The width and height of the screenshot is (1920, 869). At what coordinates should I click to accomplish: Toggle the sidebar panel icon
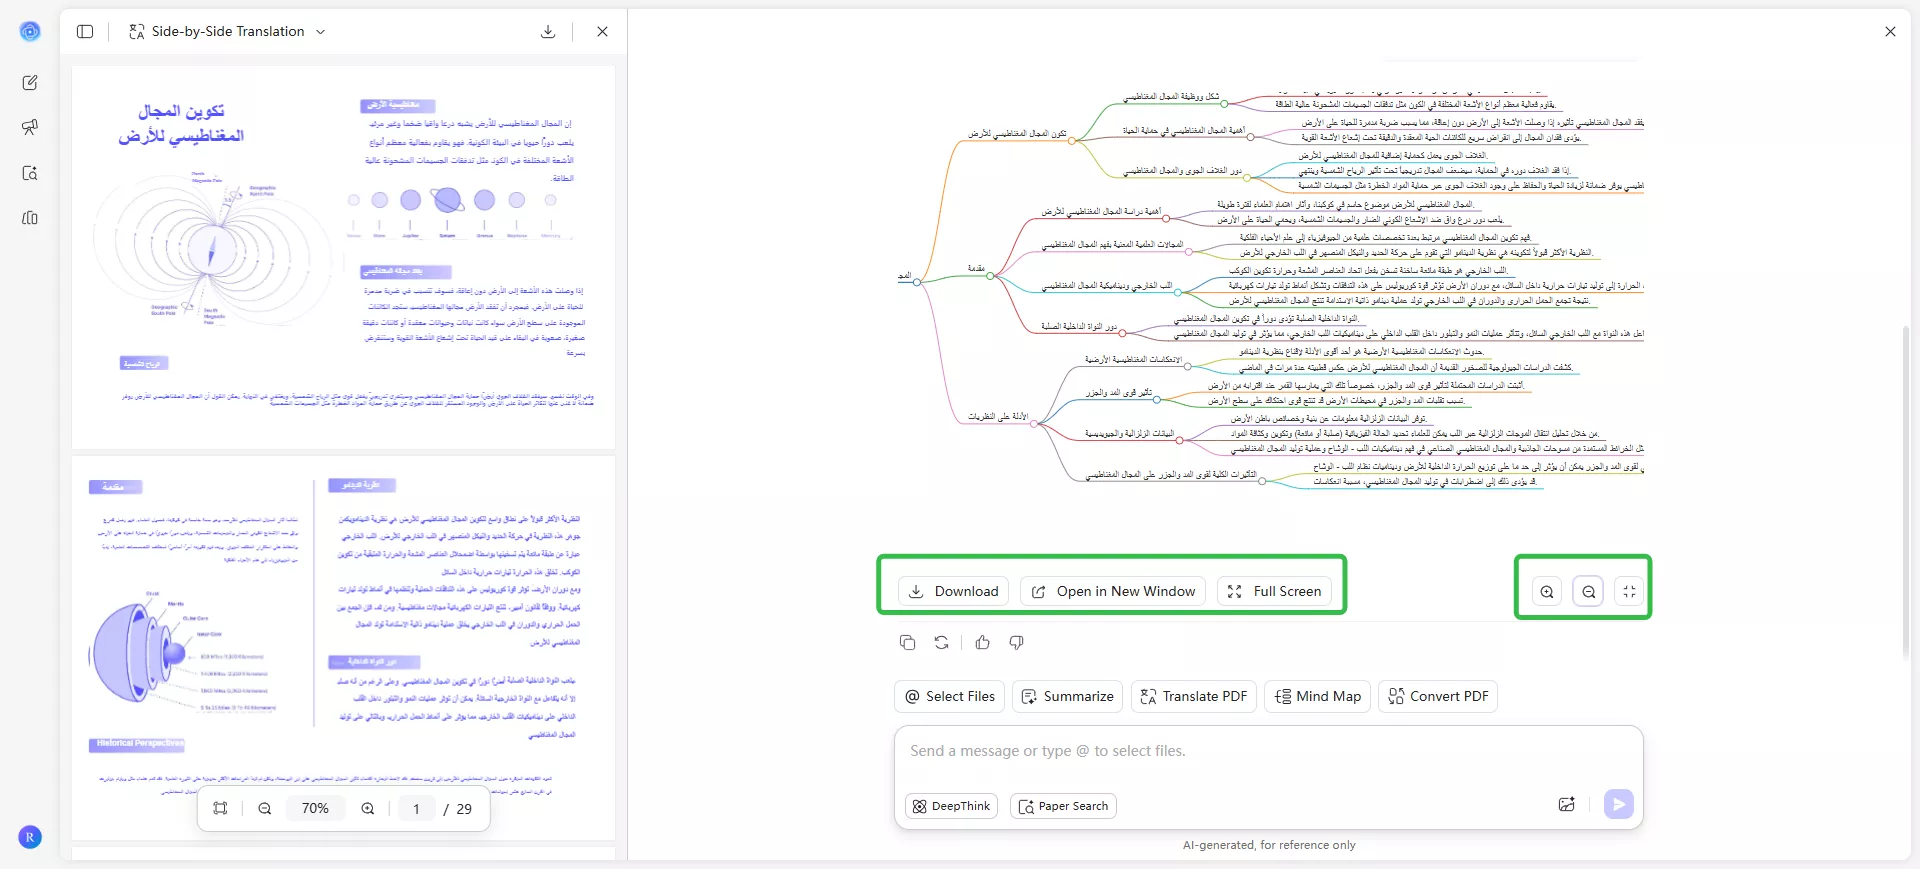(85, 32)
